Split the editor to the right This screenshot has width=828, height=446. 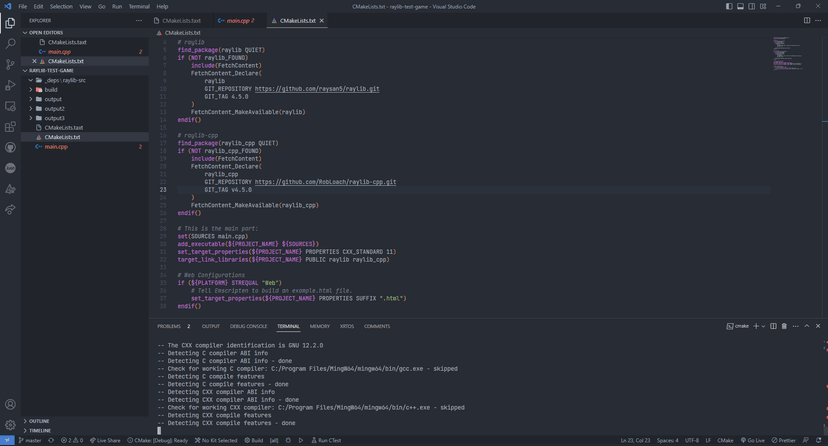click(x=807, y=20)
